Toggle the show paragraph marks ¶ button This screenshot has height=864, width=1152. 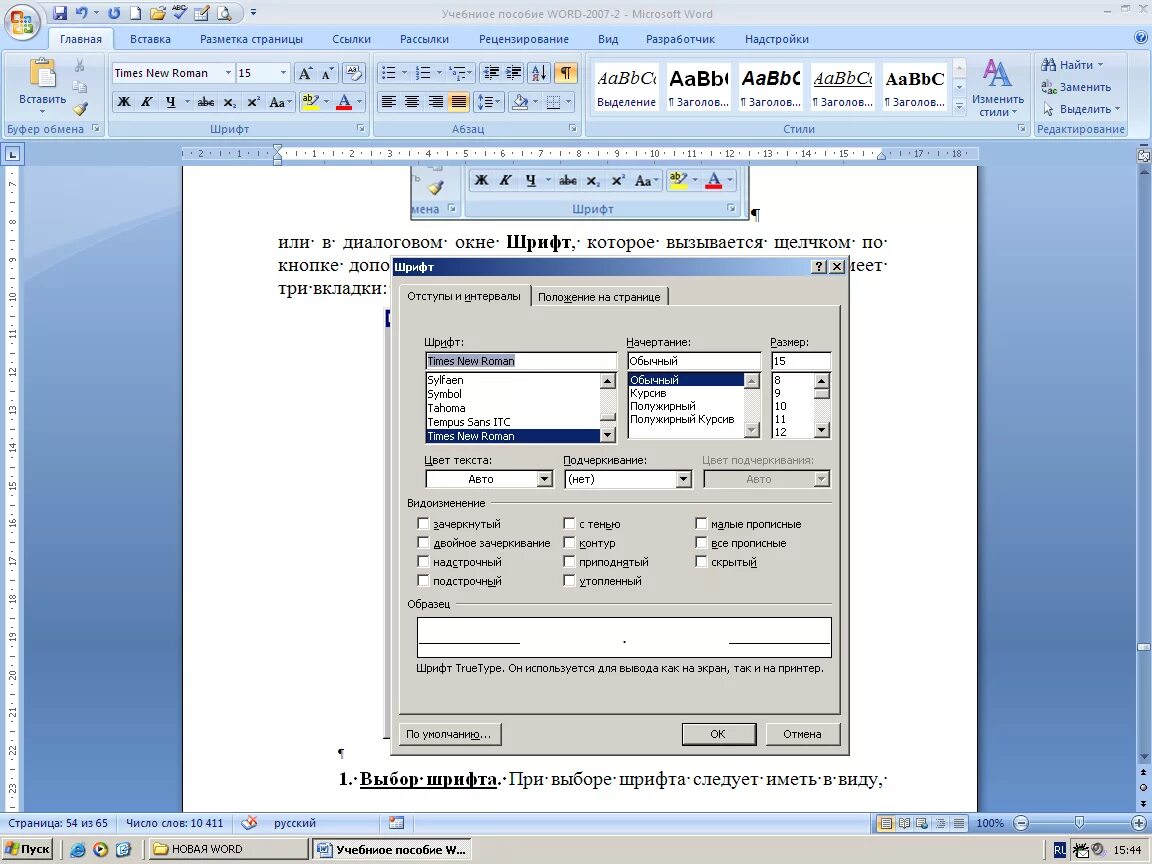pos(566,73)
